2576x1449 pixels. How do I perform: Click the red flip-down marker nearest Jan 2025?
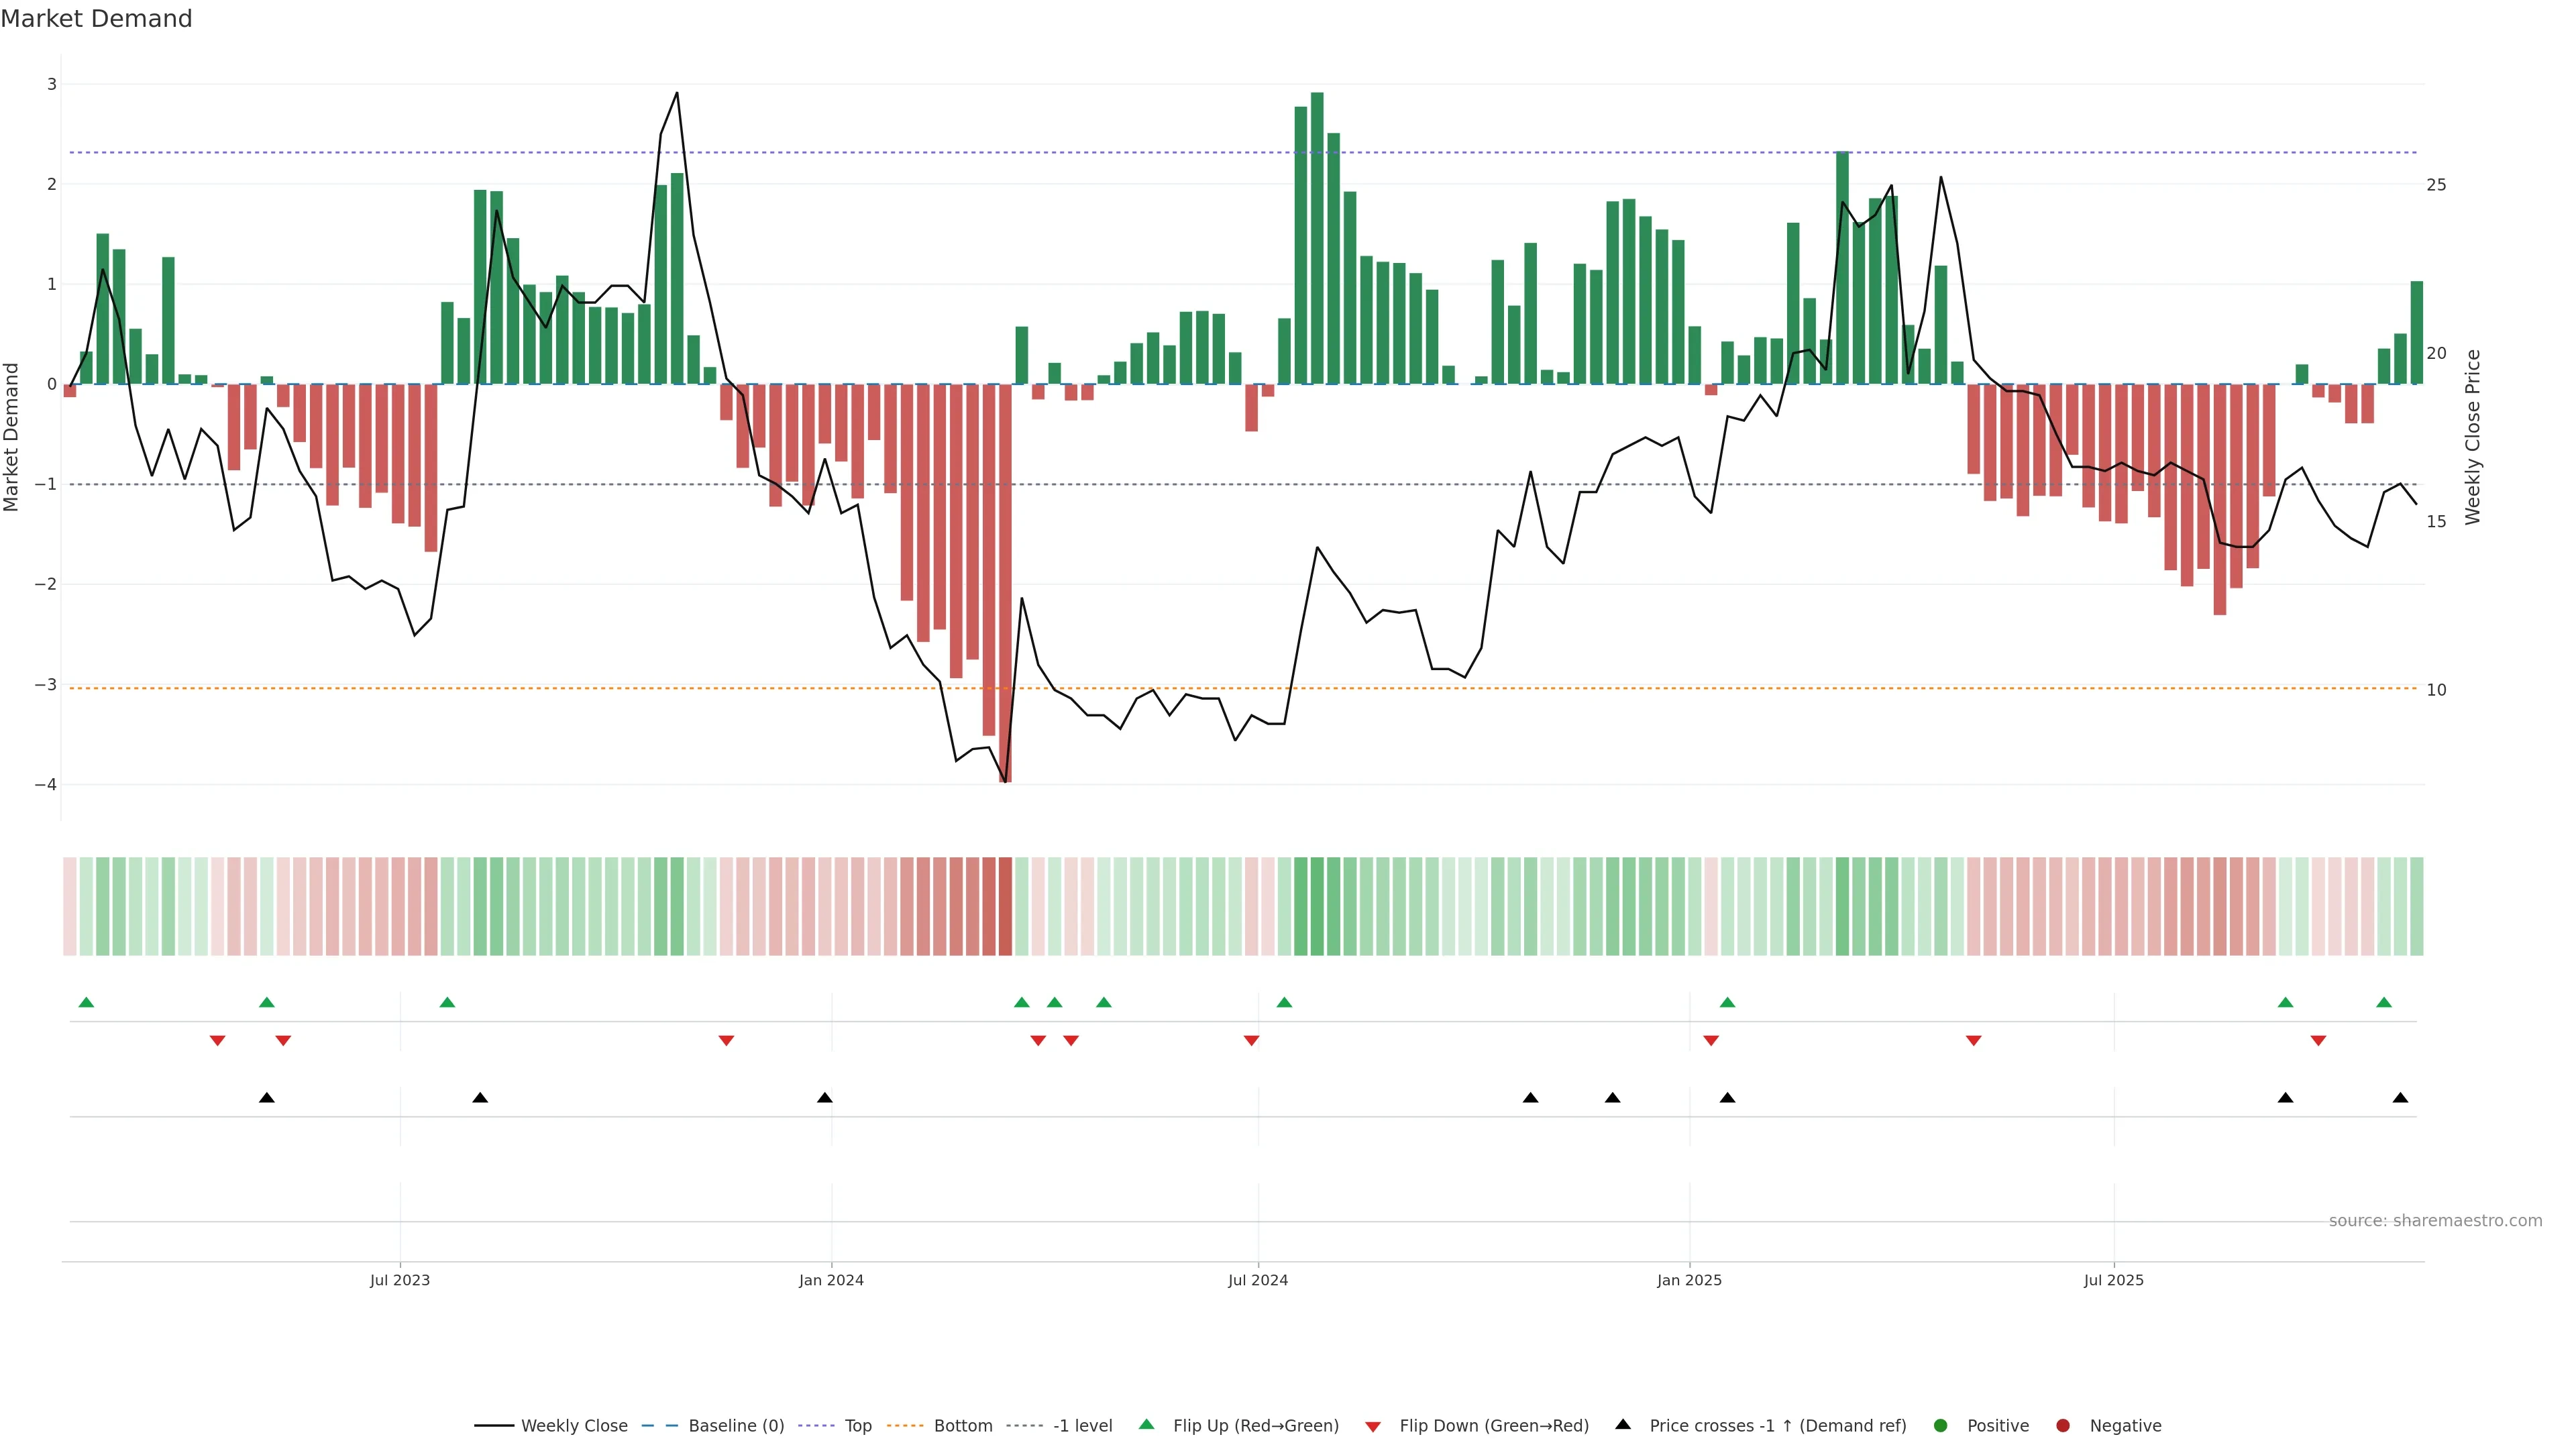point(1711,1041)
